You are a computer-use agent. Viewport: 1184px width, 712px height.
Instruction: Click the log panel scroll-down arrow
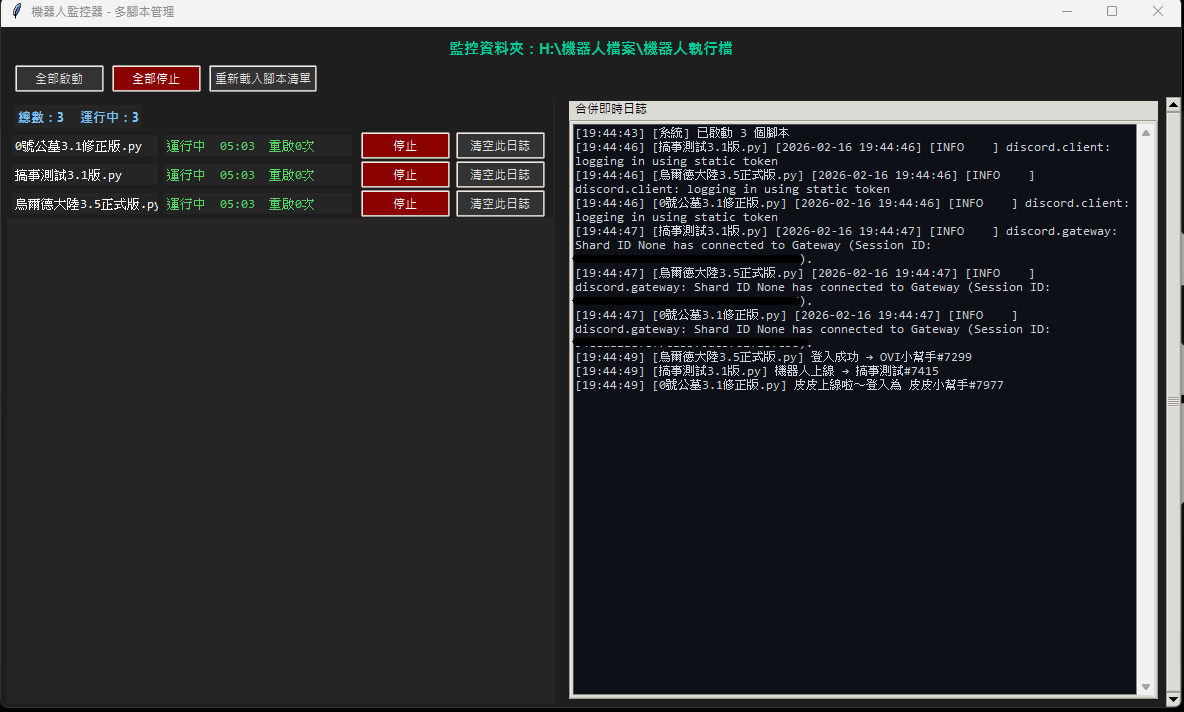1145,687
